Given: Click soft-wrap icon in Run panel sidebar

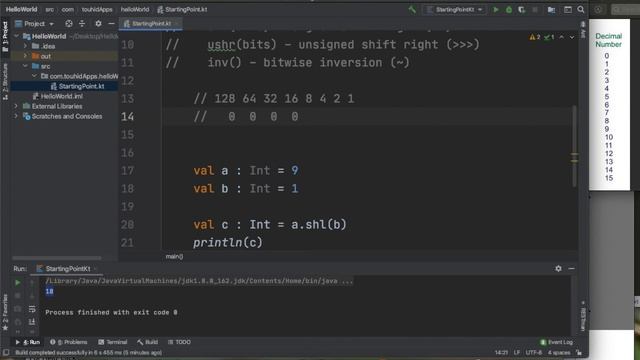Looking at the screenshot, I should click(32, 309).
